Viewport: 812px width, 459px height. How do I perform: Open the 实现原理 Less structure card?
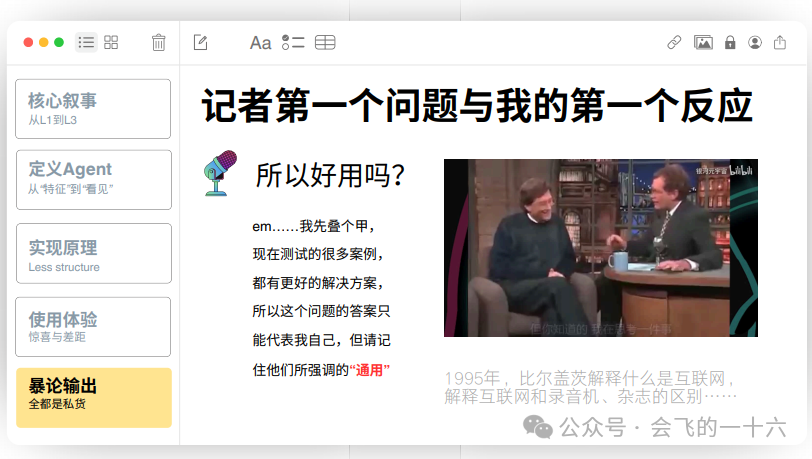click(94, 253)
